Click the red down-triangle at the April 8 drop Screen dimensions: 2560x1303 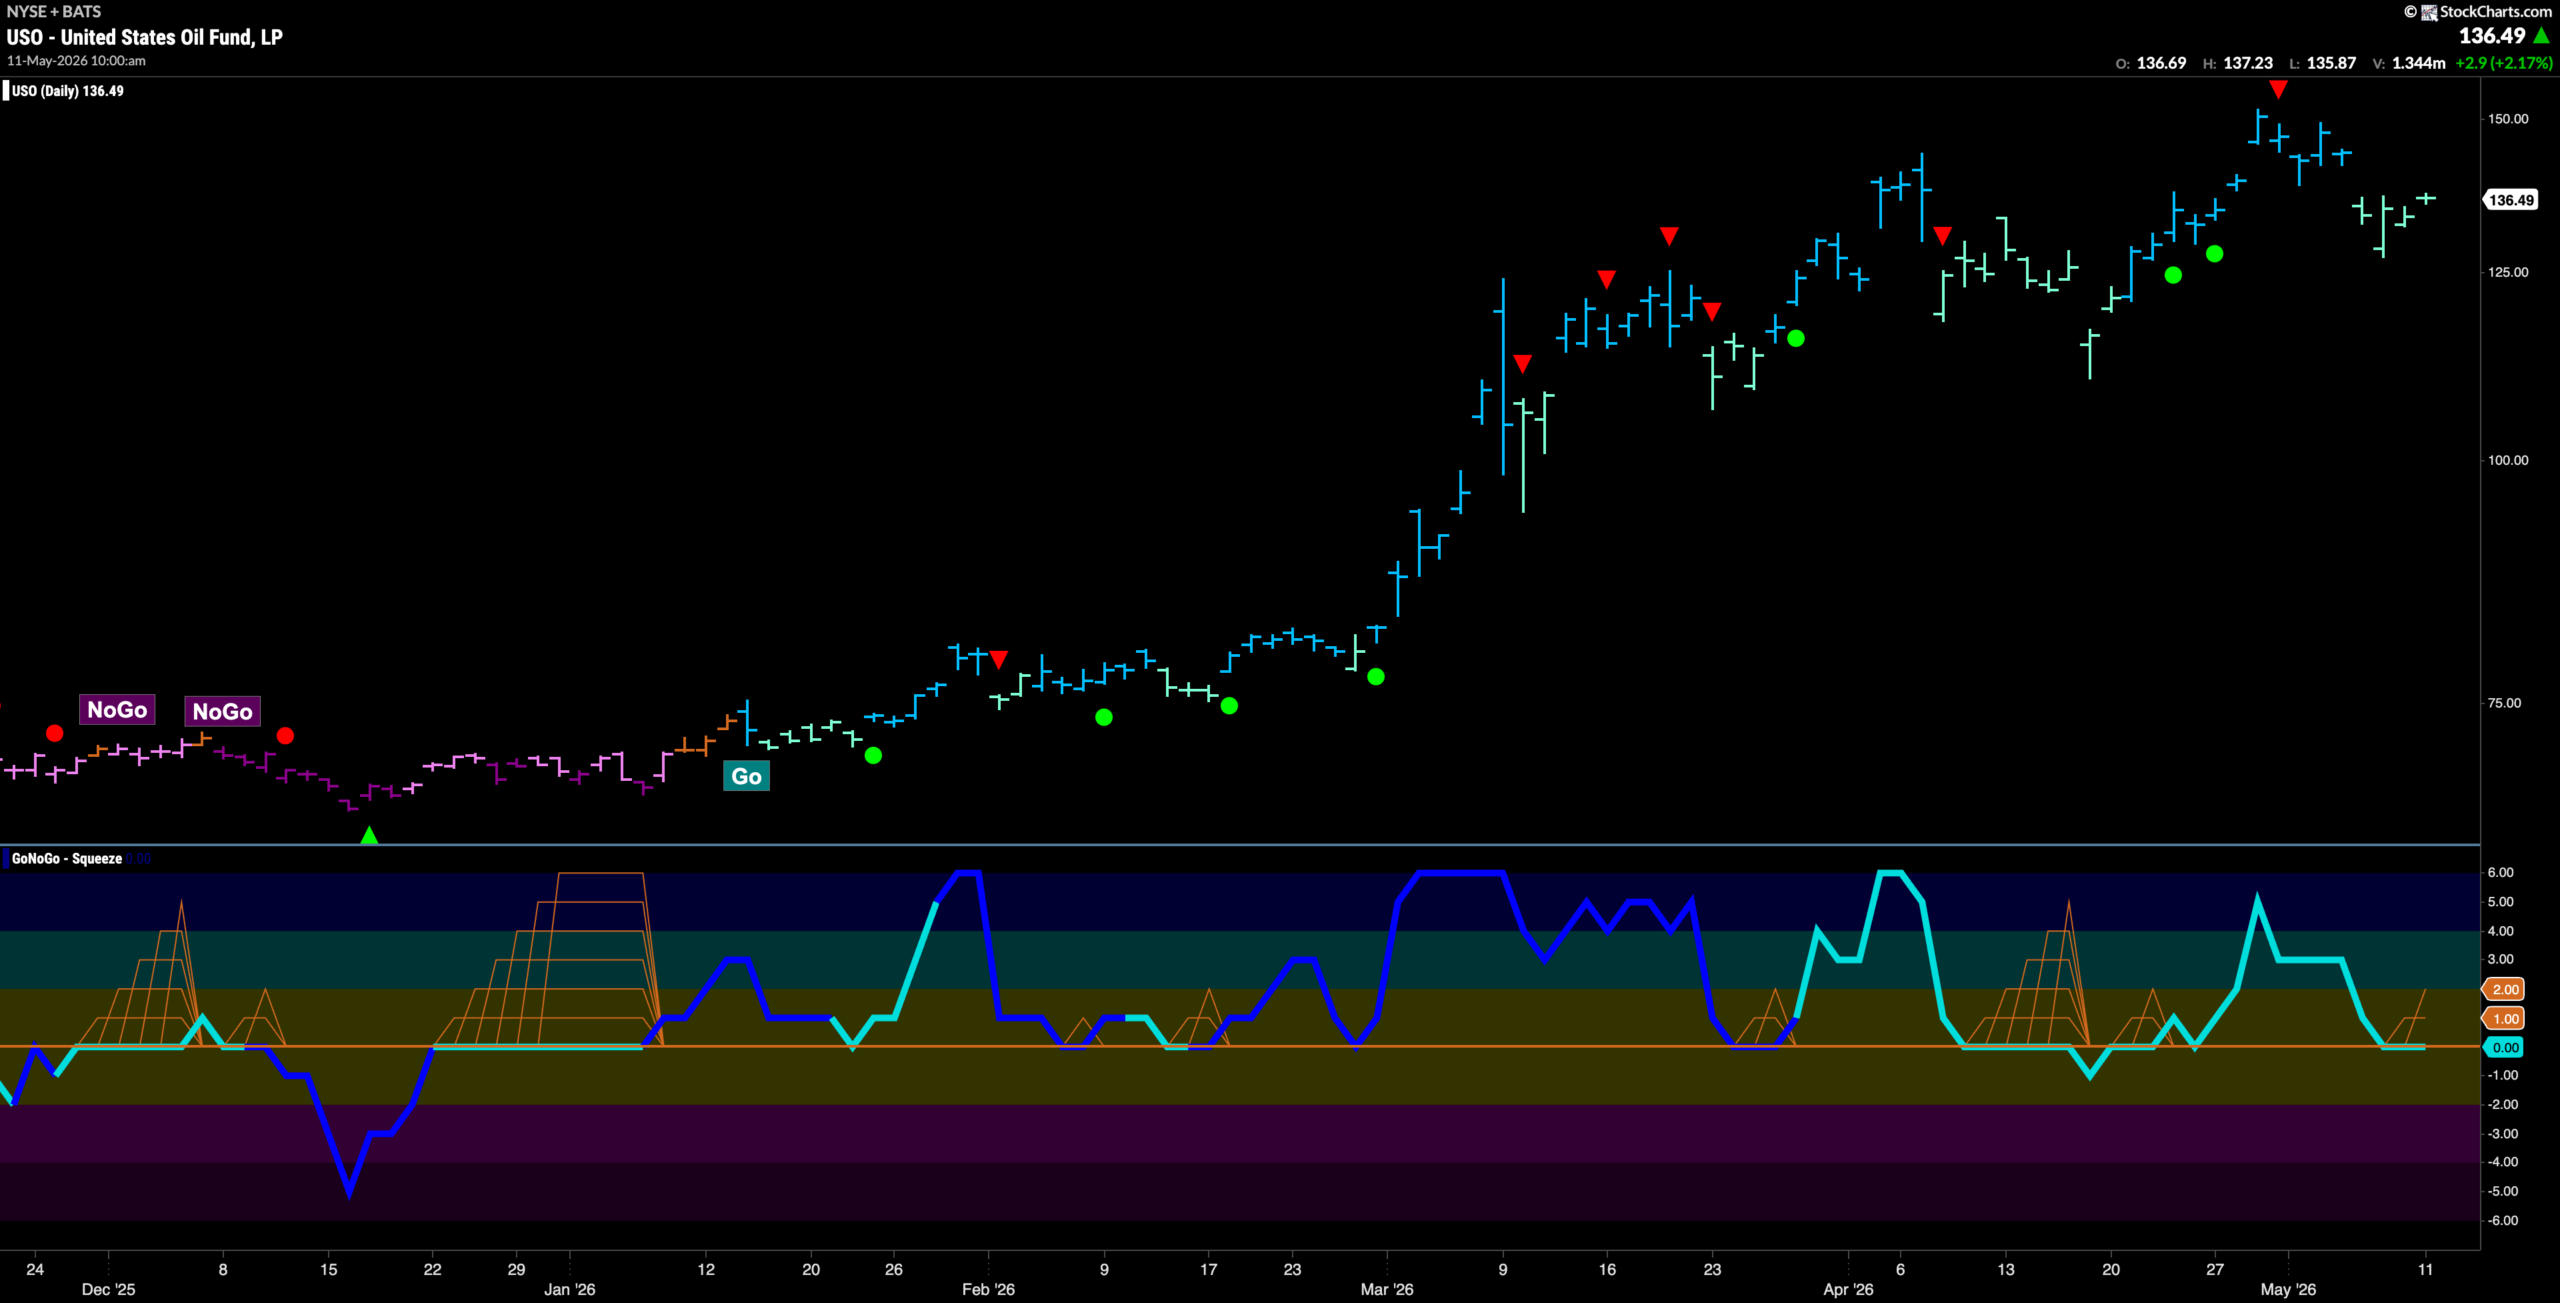coord(1942,236)
